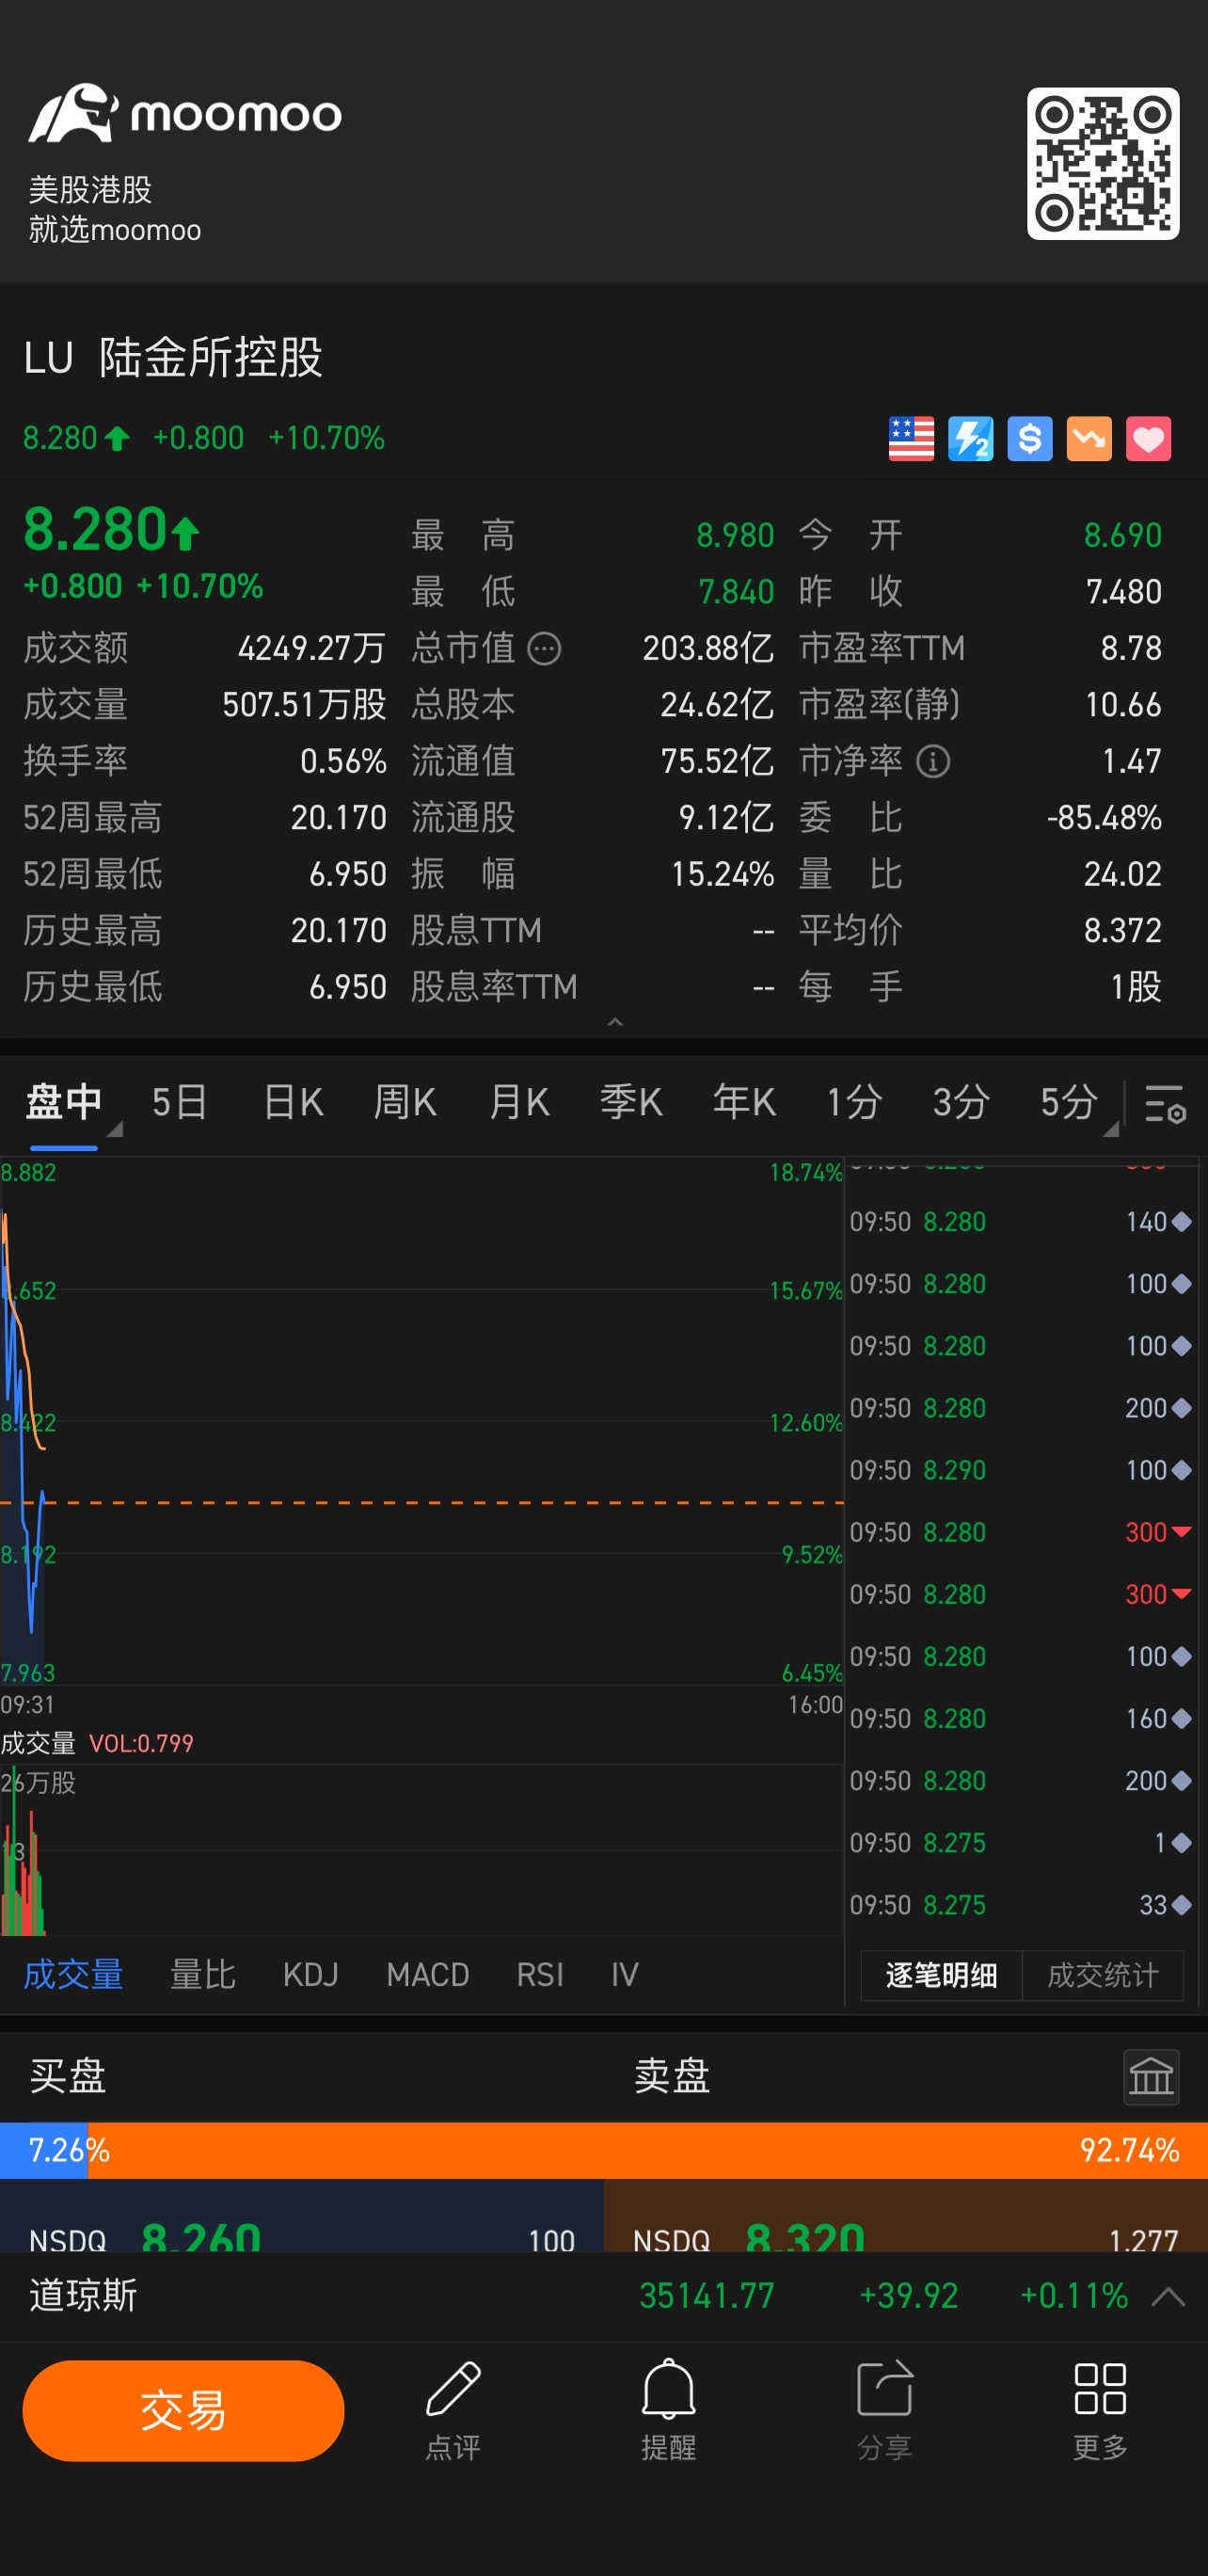Tap the orange 交易 button
This screenshot has height=2576, width=1208.
tap(183, 2410)
